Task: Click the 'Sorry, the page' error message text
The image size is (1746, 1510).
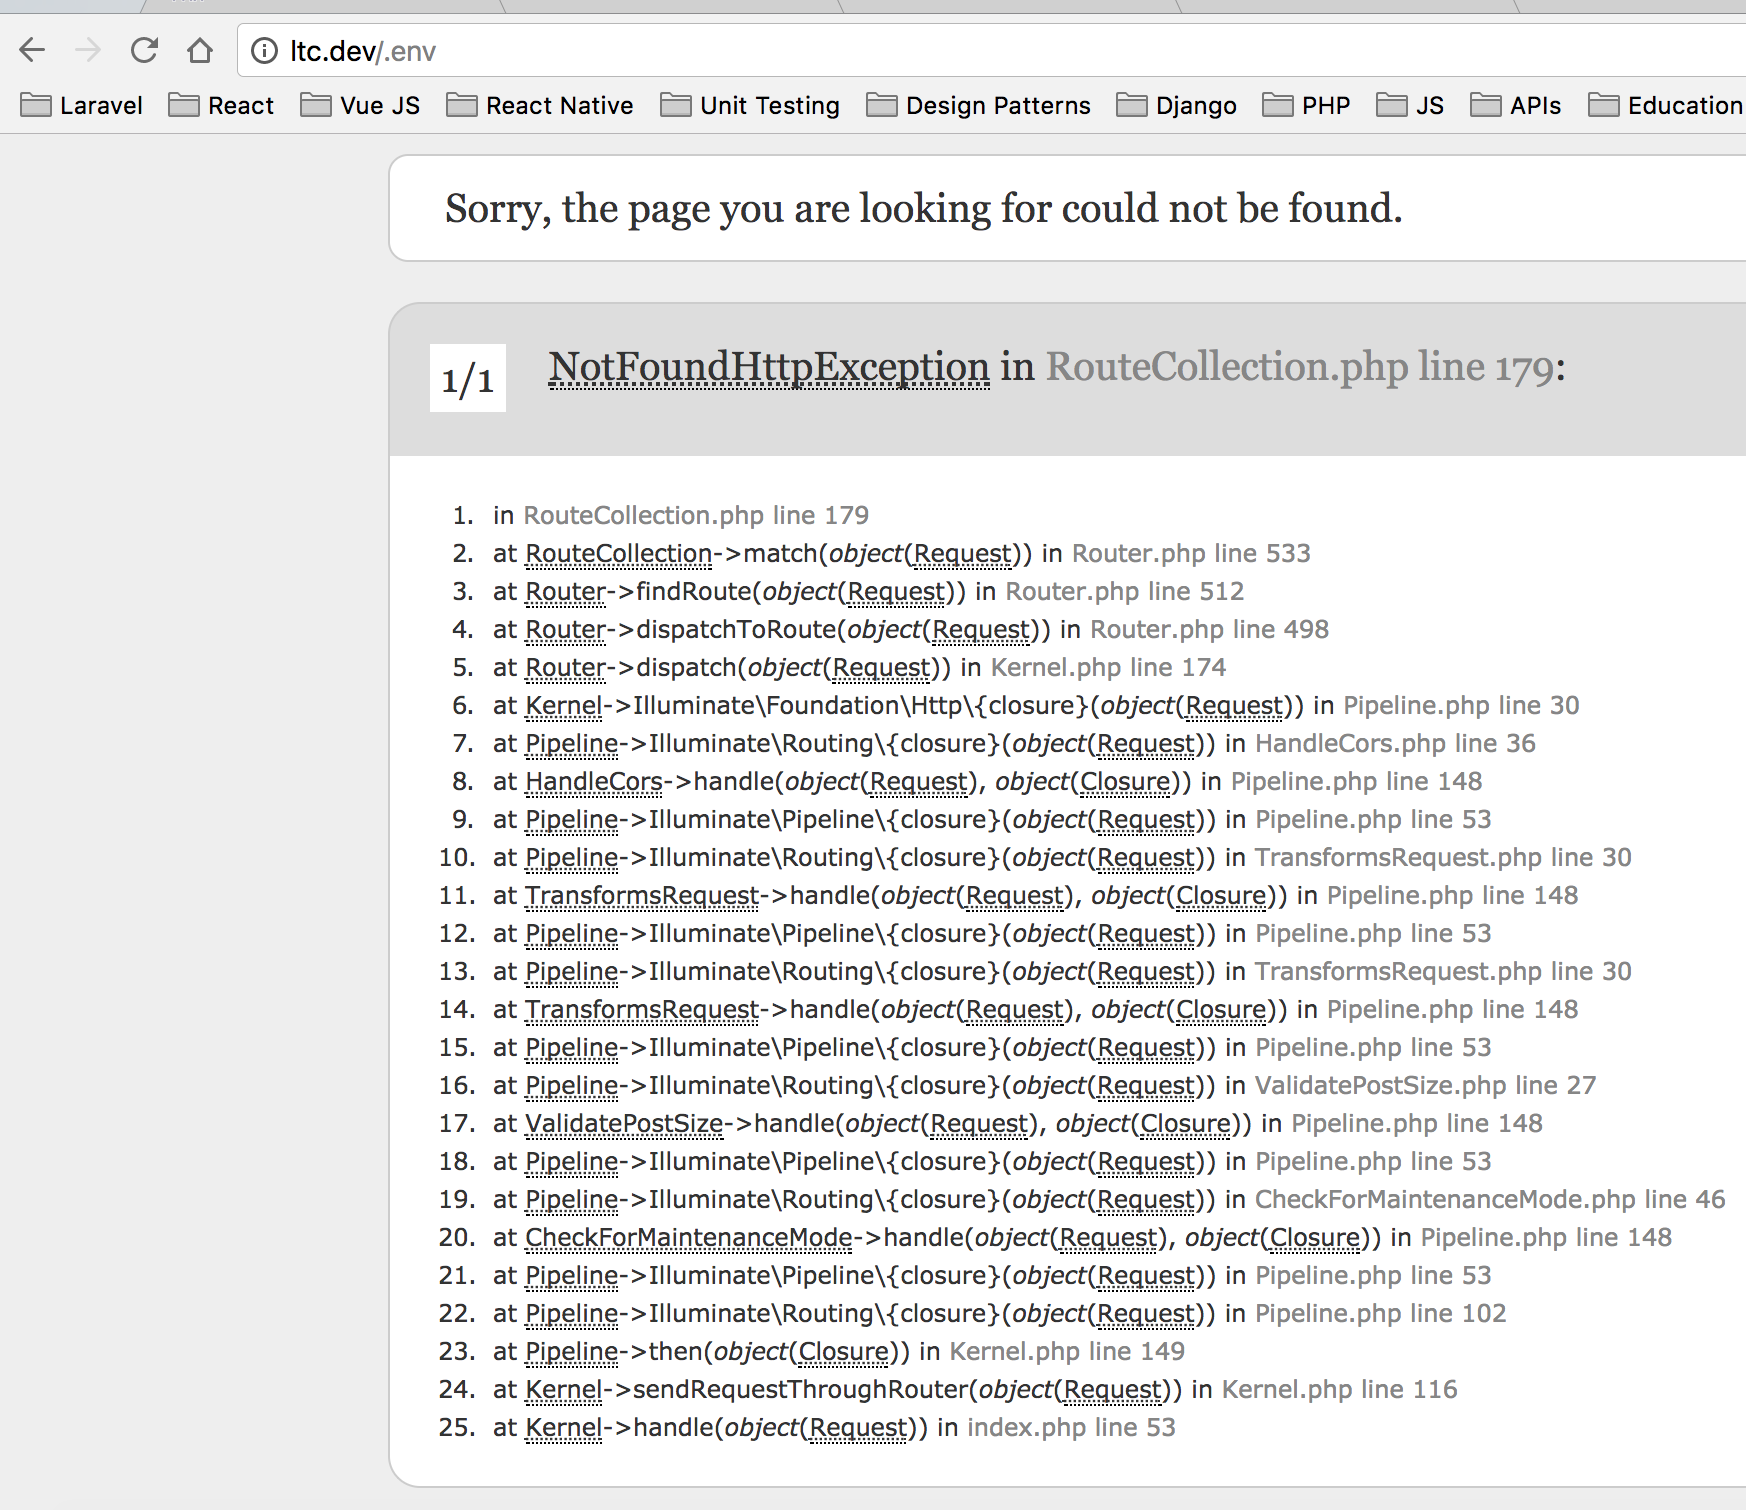Action: [923, 208]
